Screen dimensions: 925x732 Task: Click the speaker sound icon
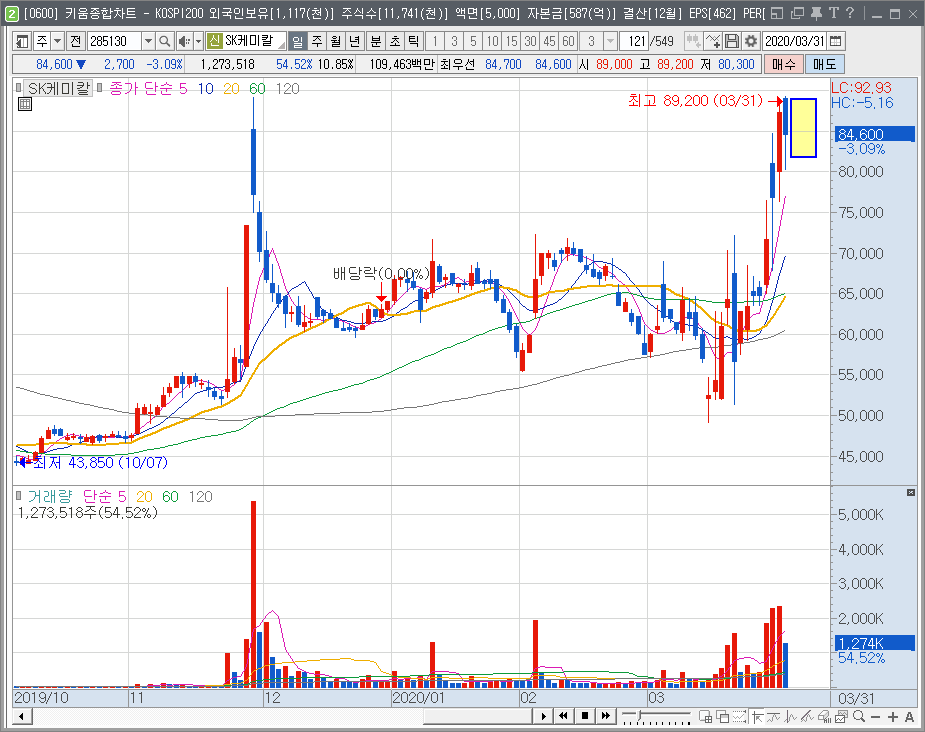click(x=184, y=41)
